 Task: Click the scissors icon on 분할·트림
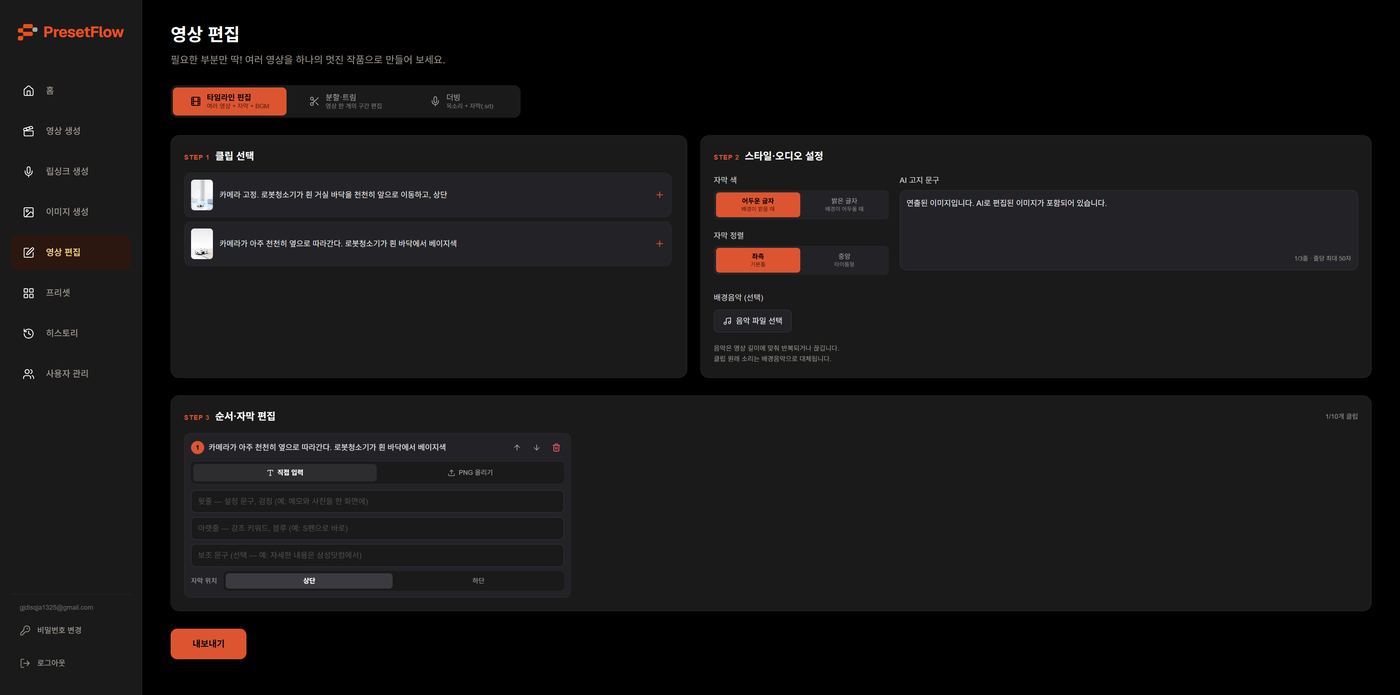pyautogui.click(x=314, y=102)
